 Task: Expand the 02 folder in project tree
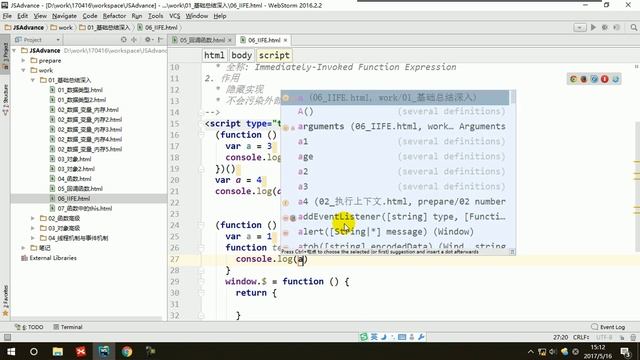pyautogui.click(x=33, y=218)
